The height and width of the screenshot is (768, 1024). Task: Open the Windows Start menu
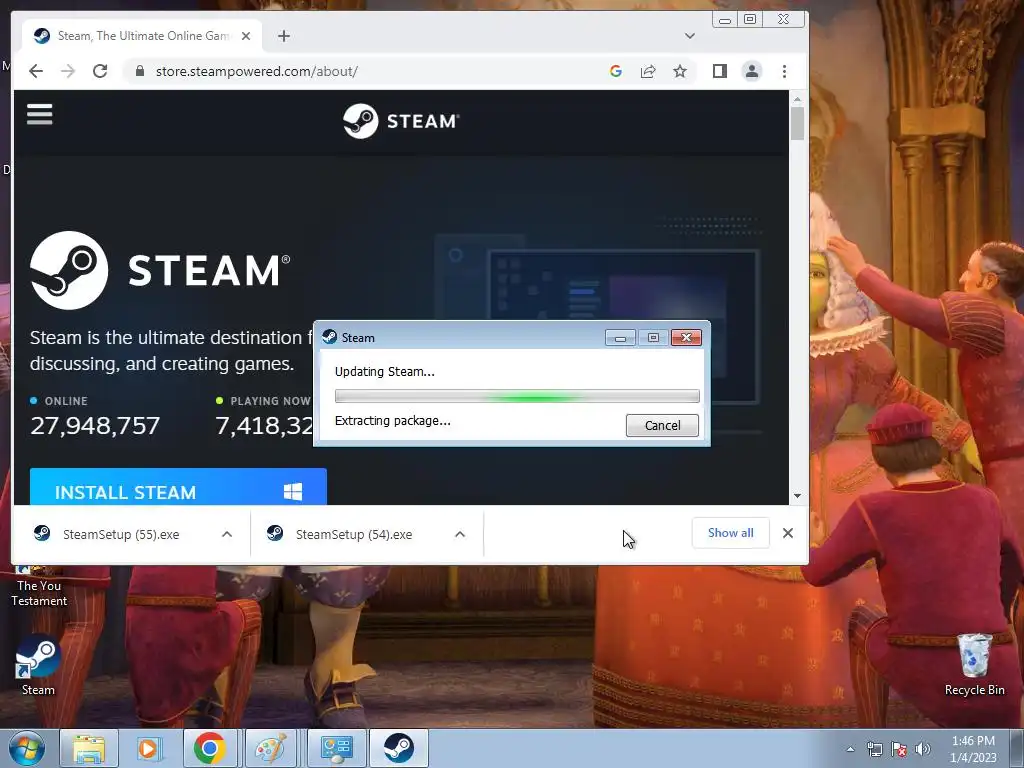click(x=25, y=748)
